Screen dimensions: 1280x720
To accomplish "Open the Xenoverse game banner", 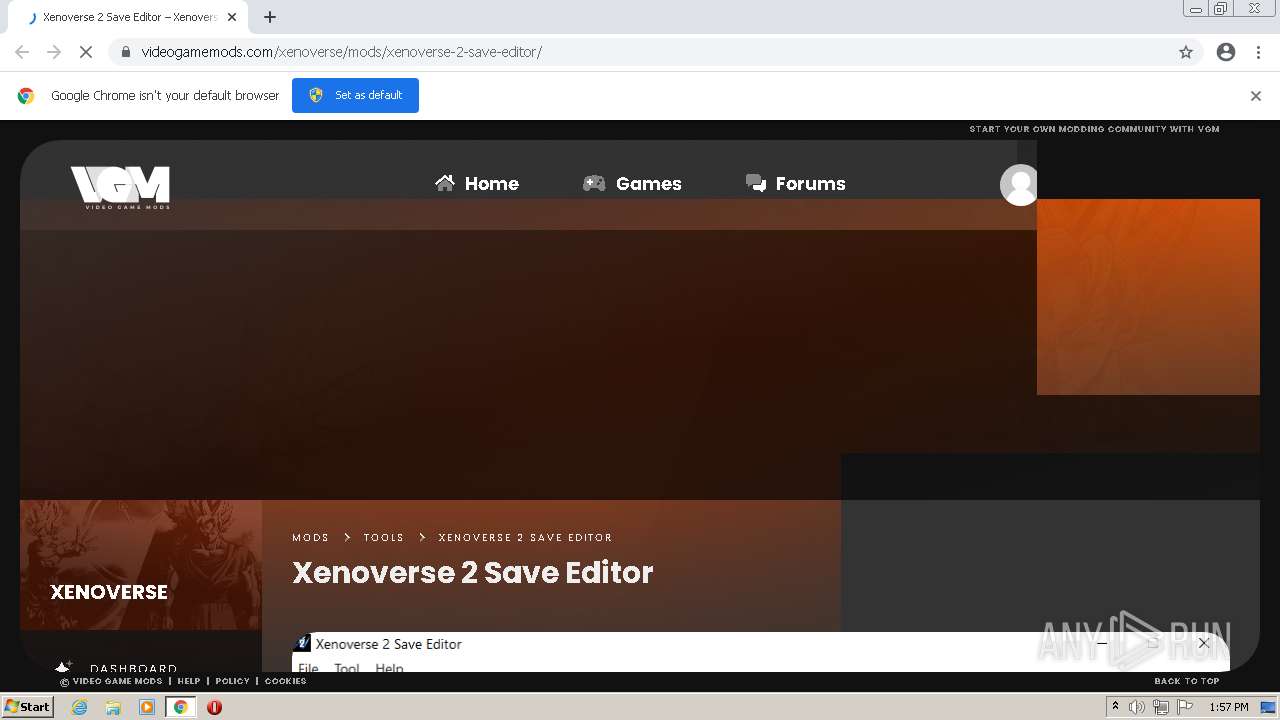I will 141,565.
